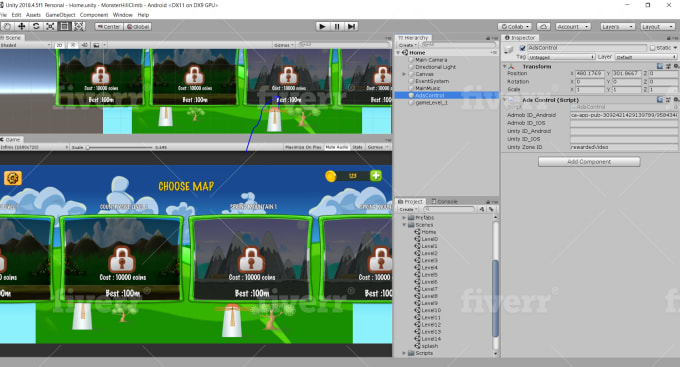Viewport: 680px width, 367px height.
Task: Open the Component menu
Action: click(x=94, y=15)
